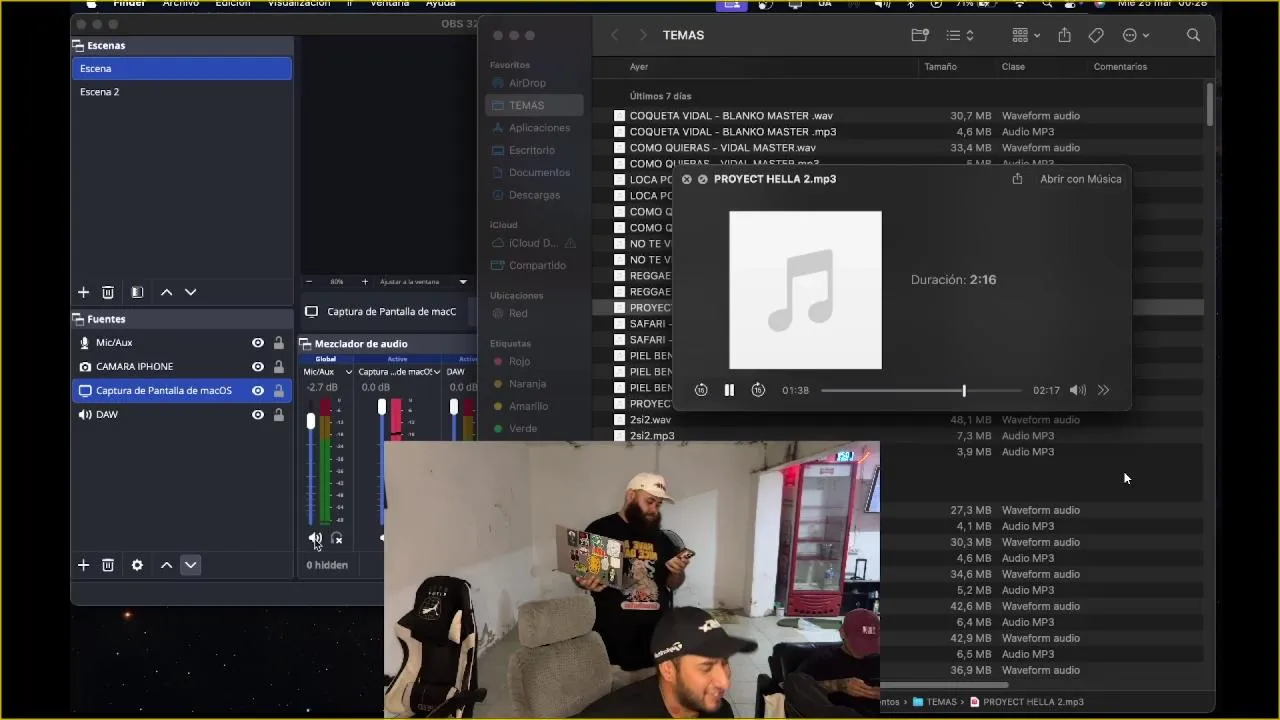Open Mic/Aux mixer channel dropdown
Screen dimensions: 1280x720
pyautogui.click(x=348, y=372)
